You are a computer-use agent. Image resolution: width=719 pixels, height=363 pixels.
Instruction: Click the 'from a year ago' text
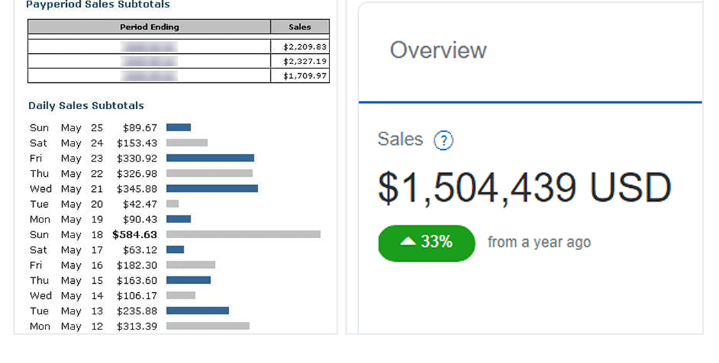539,242
